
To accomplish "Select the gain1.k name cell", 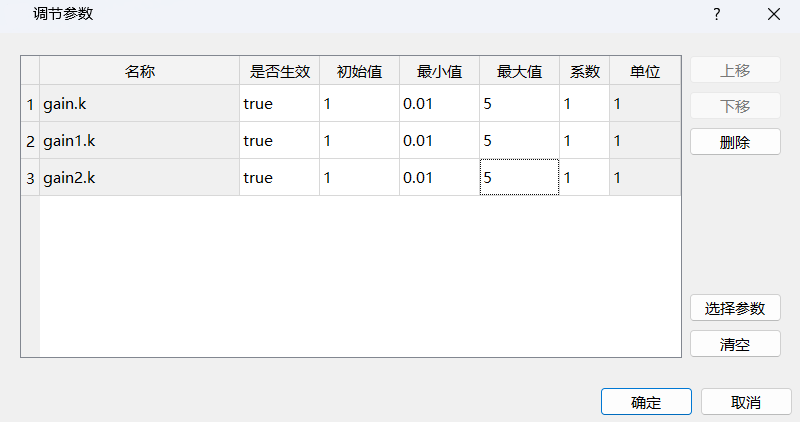I will (139, 141).
